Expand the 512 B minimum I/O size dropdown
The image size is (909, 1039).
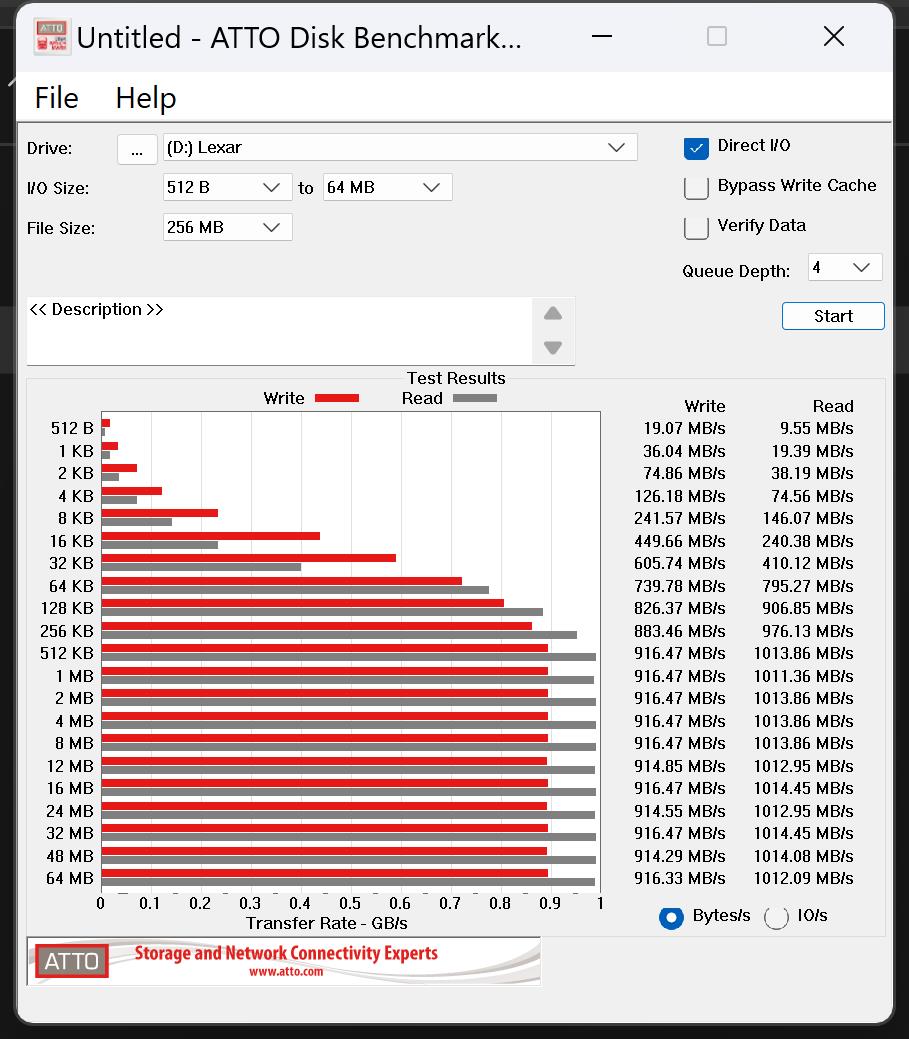coord(227,188)
